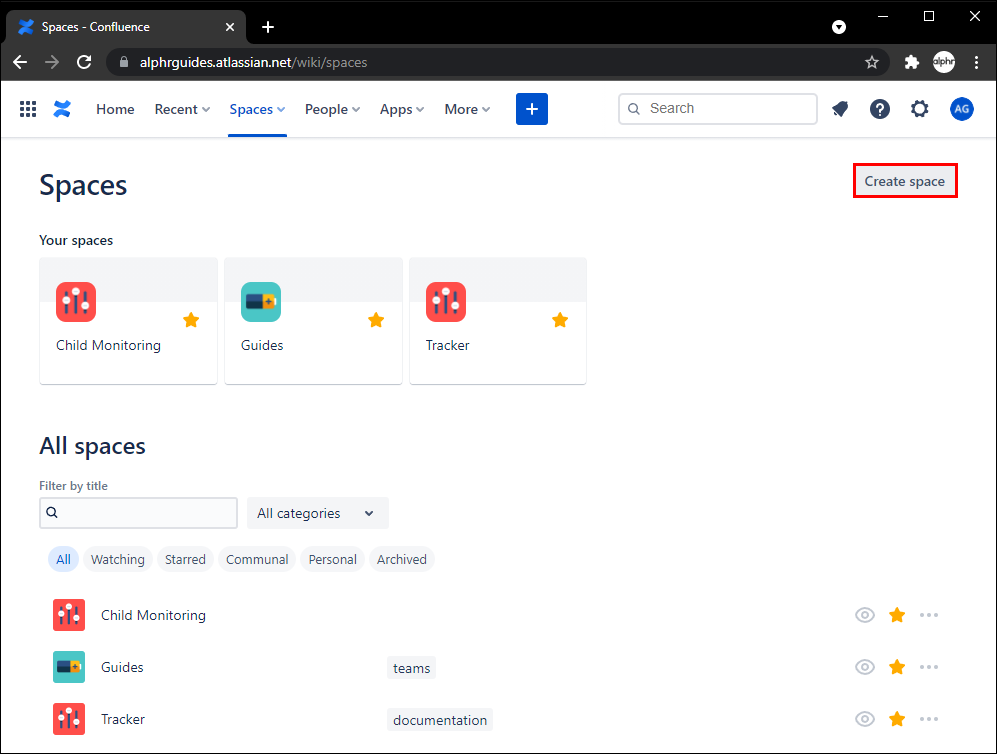997x754 pixels.
Task: Open the help question mark icon
Action: coord(879,109)
